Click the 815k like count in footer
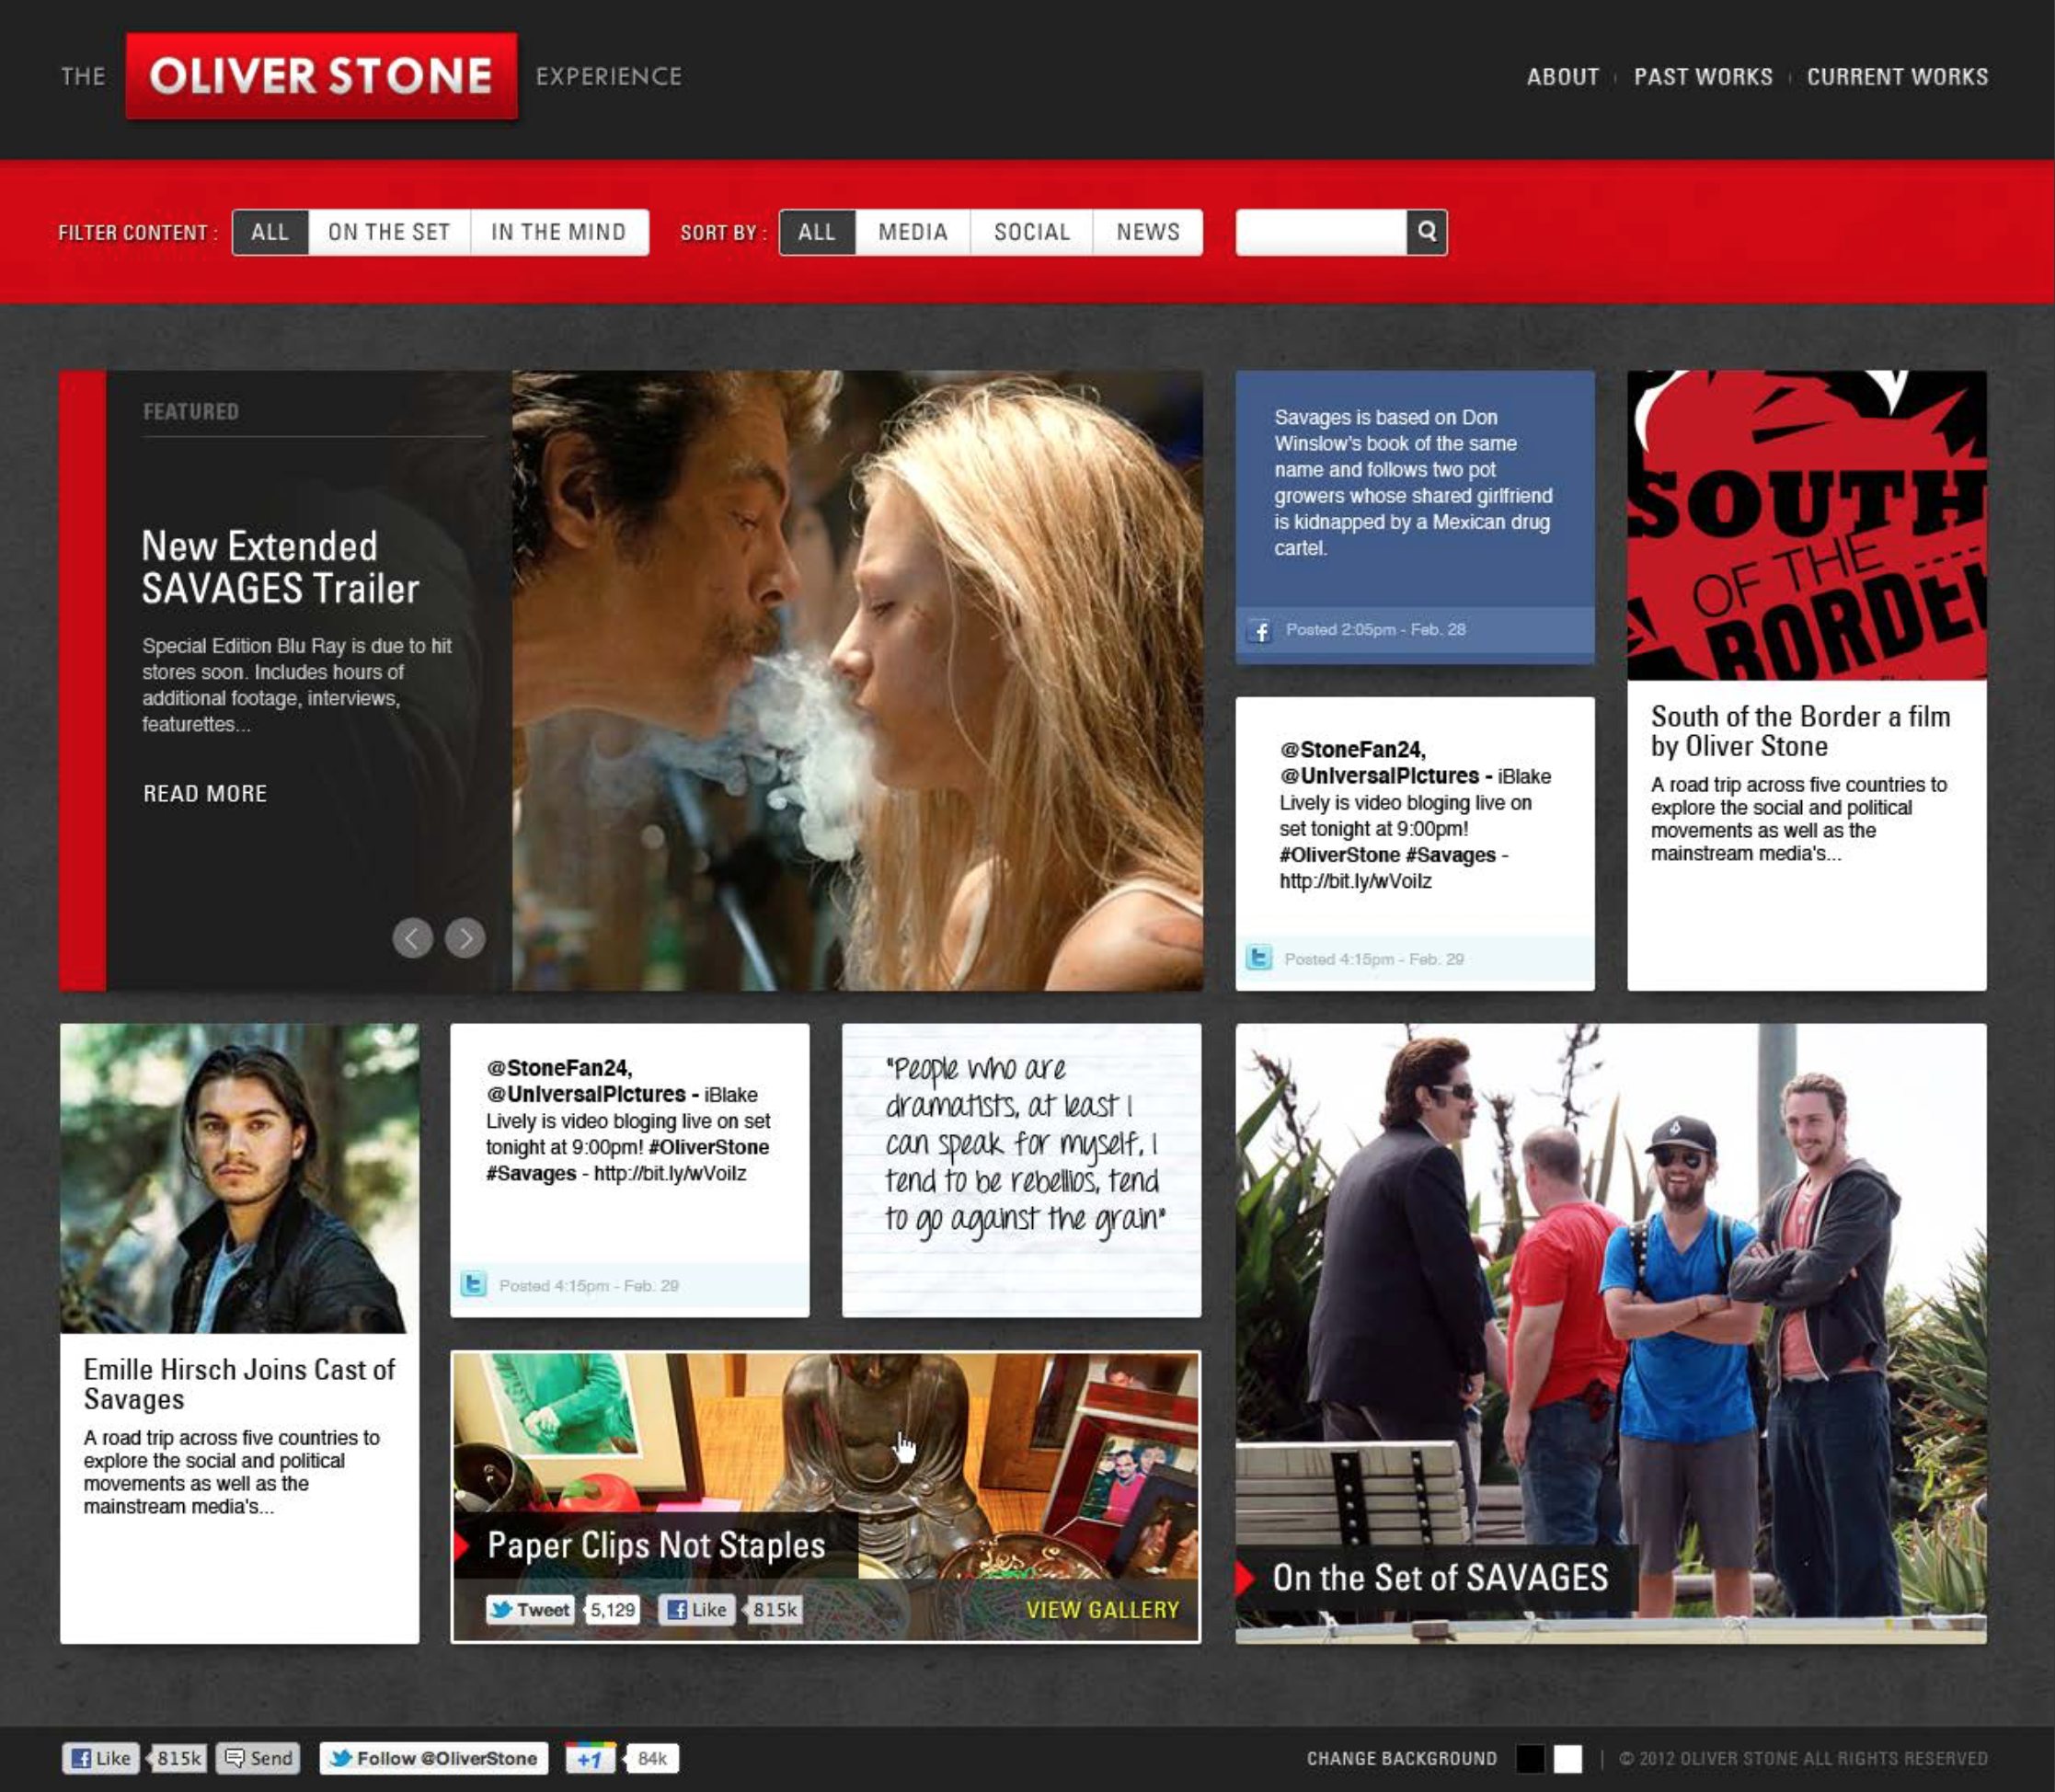 click(179, 1758)
